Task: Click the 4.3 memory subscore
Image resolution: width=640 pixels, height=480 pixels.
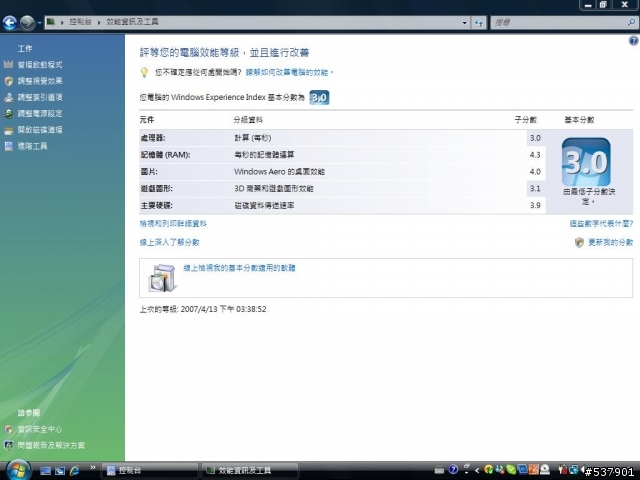Action: (535, 155)
